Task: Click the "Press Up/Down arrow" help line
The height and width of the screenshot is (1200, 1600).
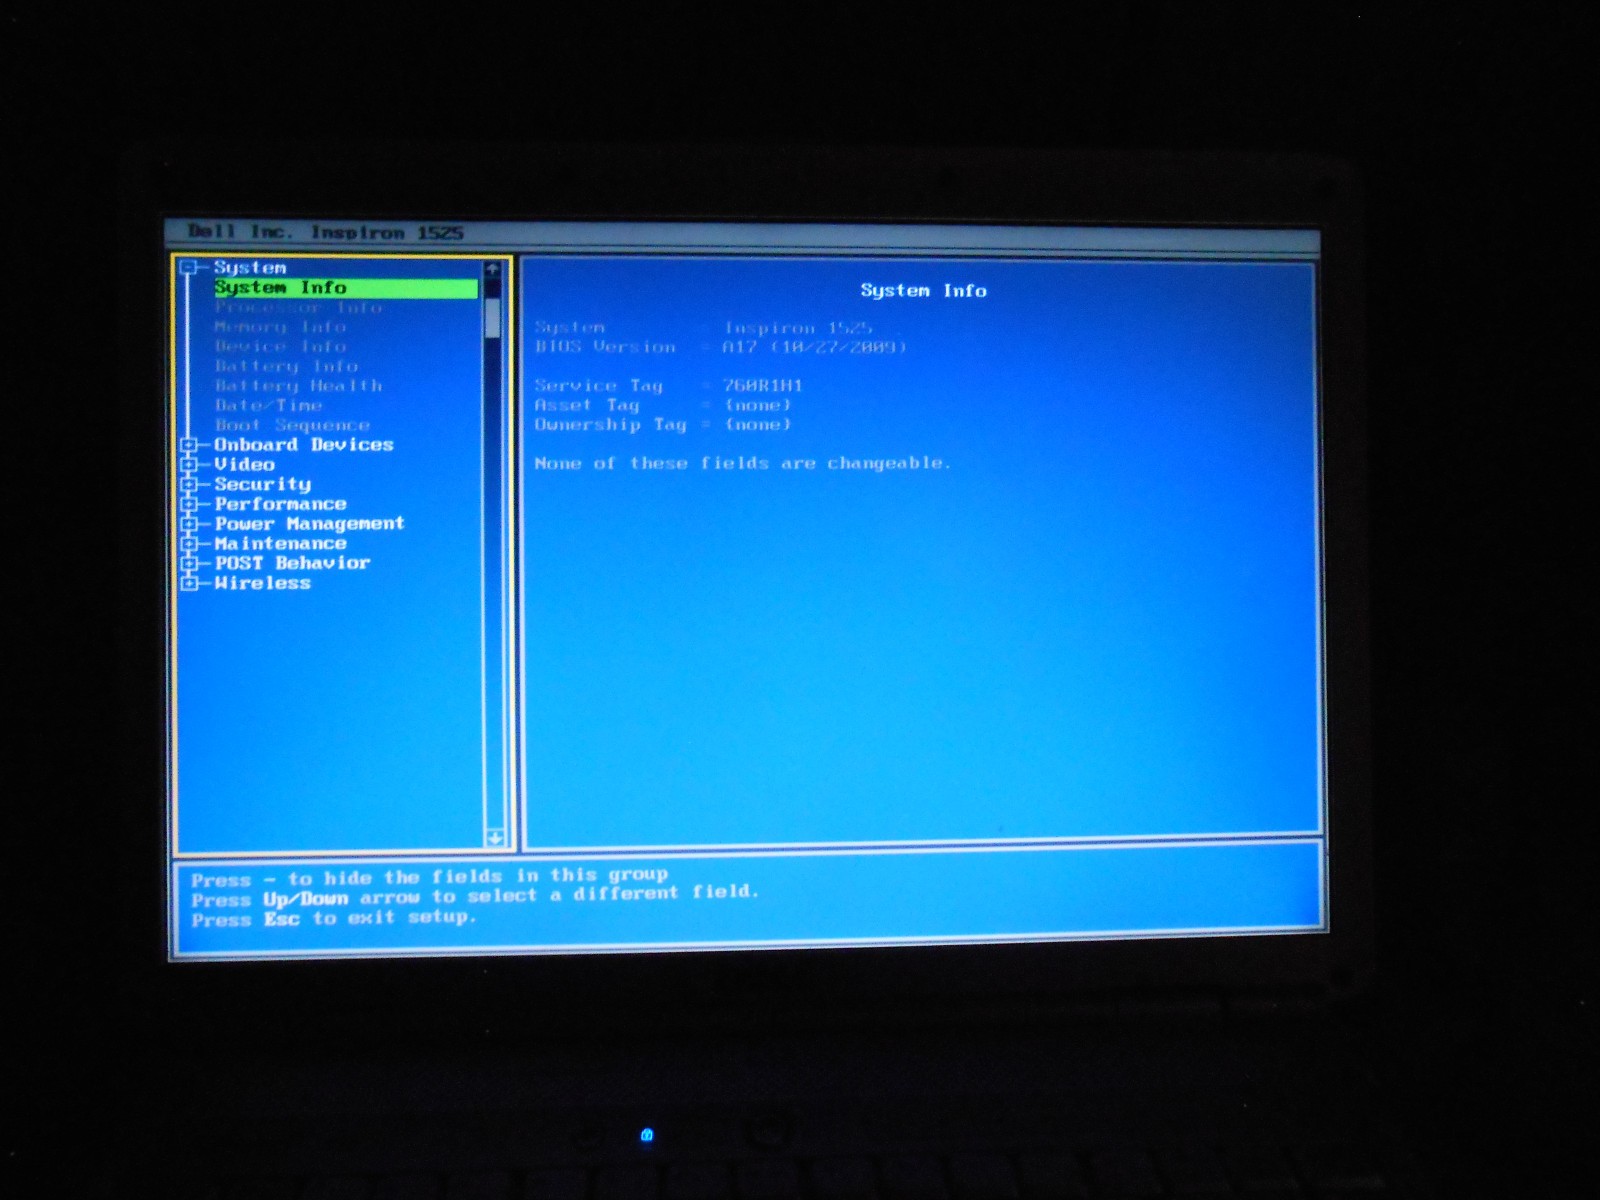Action: tap(475, 896)
